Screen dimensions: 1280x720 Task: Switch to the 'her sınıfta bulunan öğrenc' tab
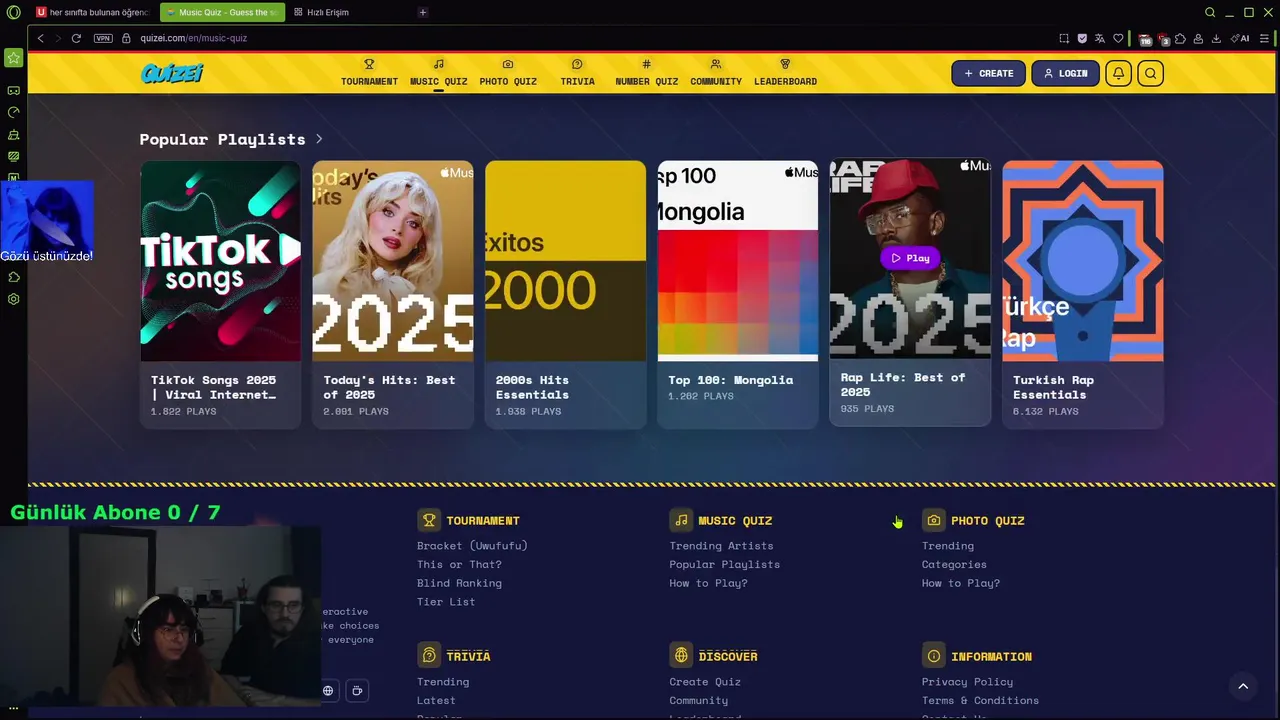[92, 12]
